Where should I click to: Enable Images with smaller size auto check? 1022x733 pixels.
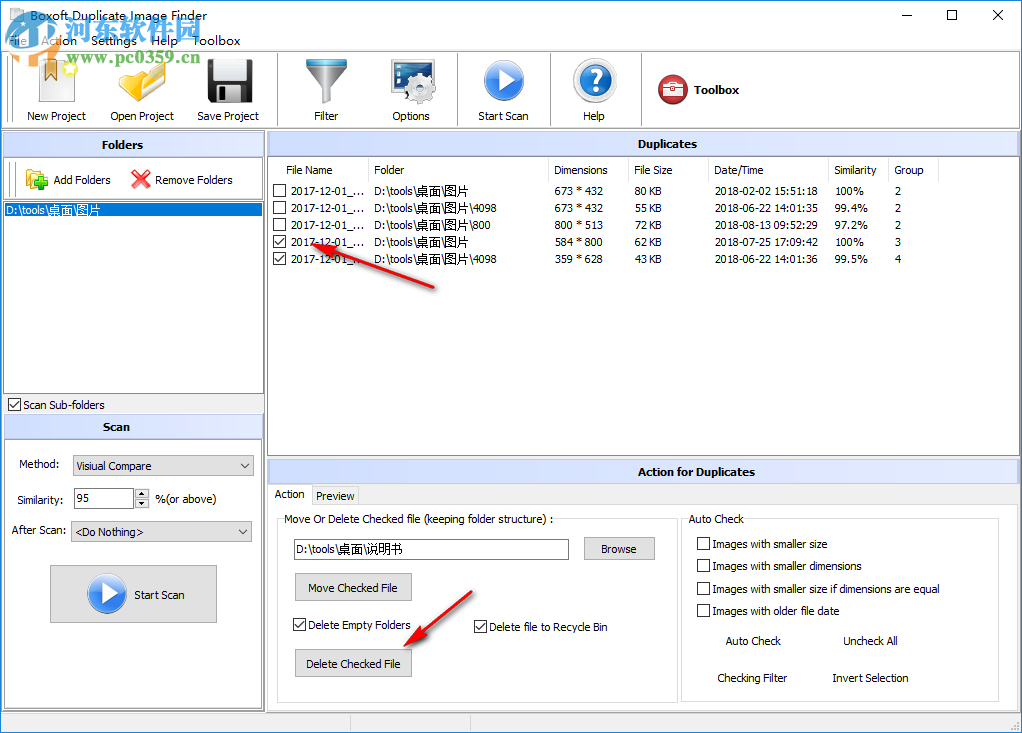[704, 543]
